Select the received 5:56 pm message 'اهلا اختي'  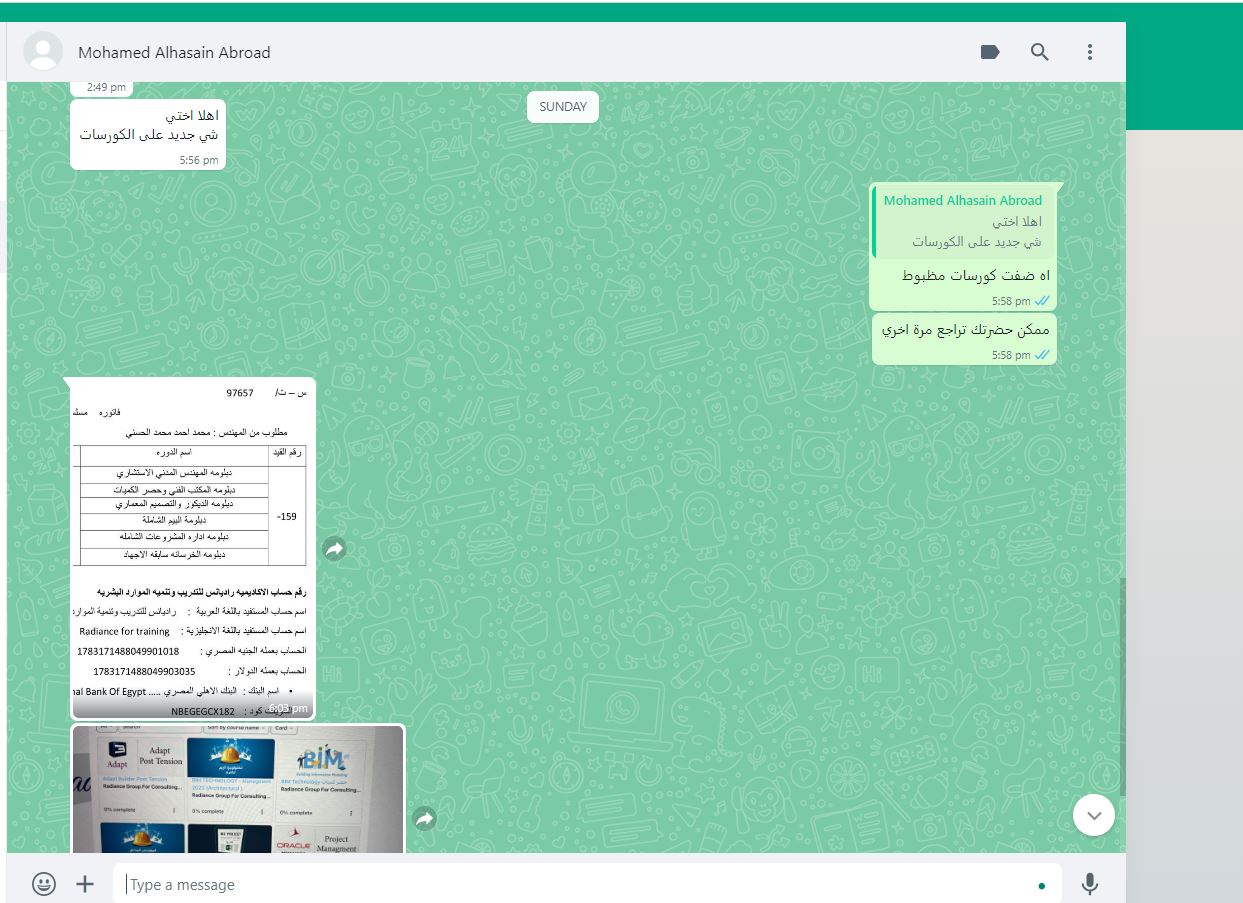pos(148,133)
